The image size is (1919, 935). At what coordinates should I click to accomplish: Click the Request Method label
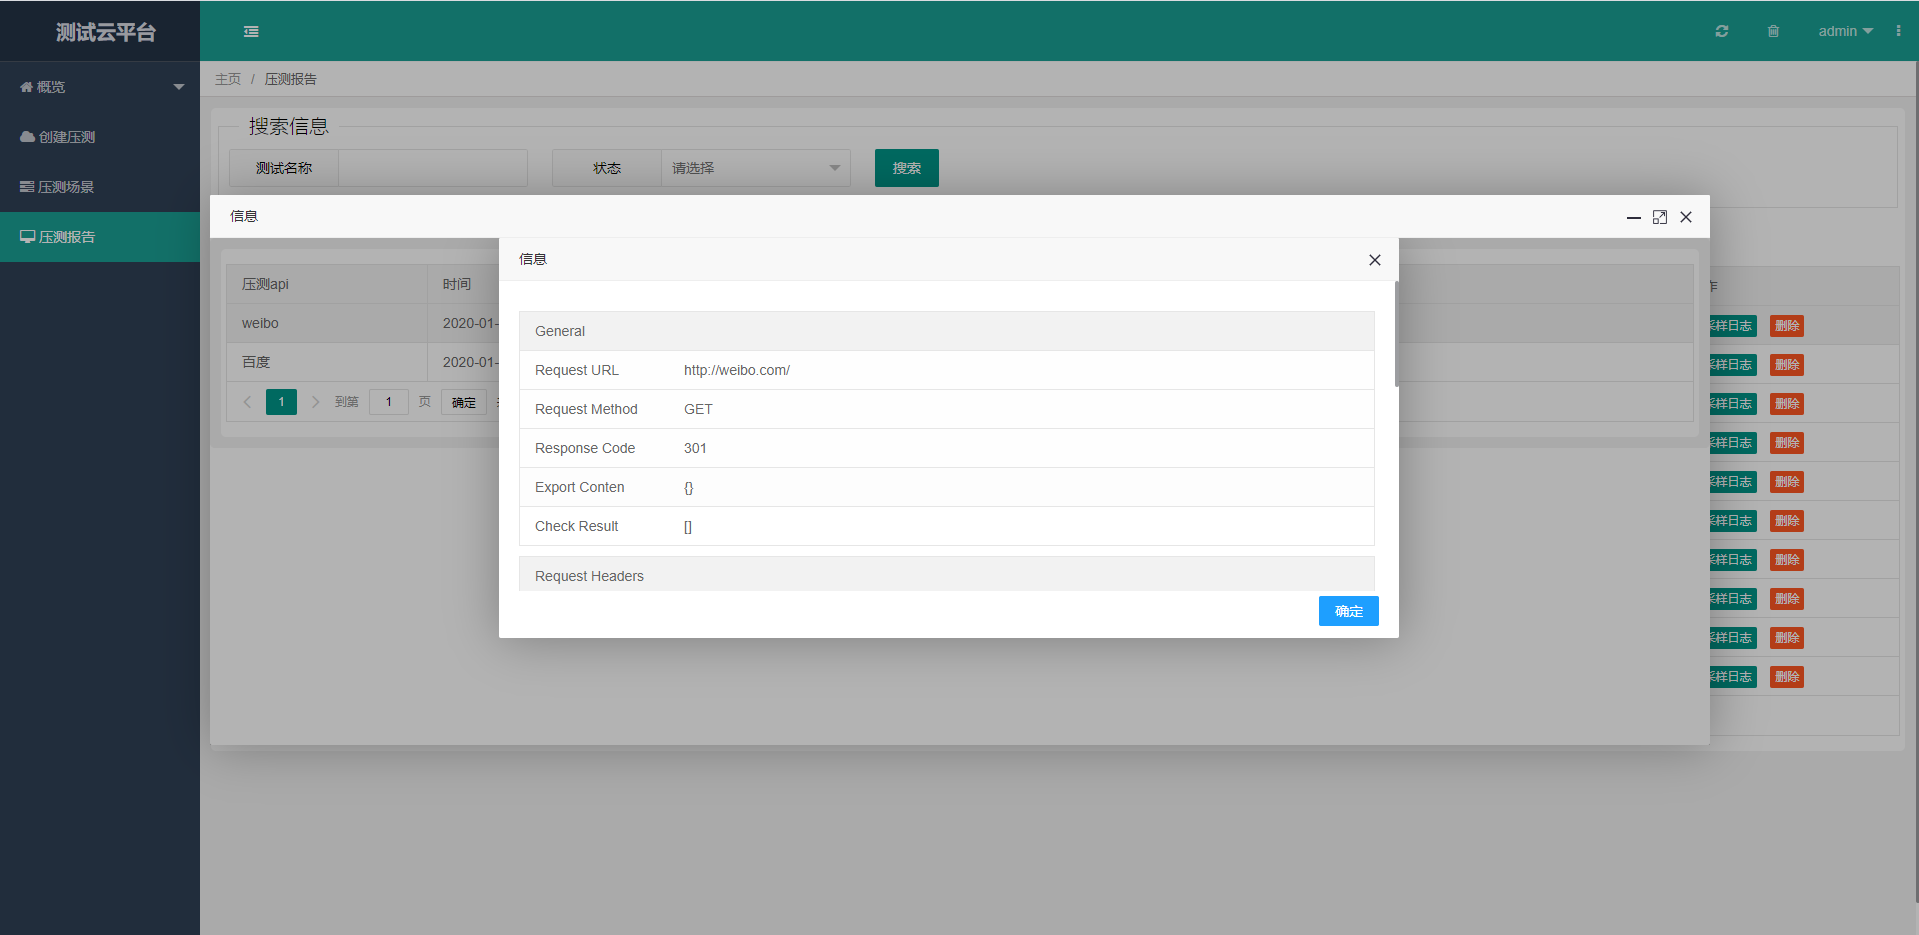coord(586,409)
